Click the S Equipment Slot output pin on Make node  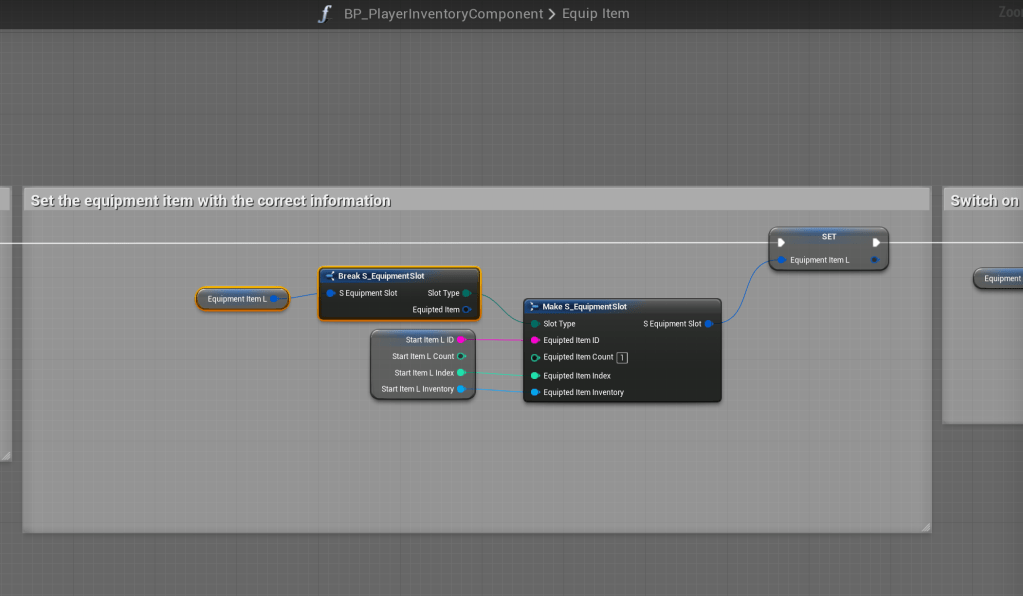(x=709, y=324)
